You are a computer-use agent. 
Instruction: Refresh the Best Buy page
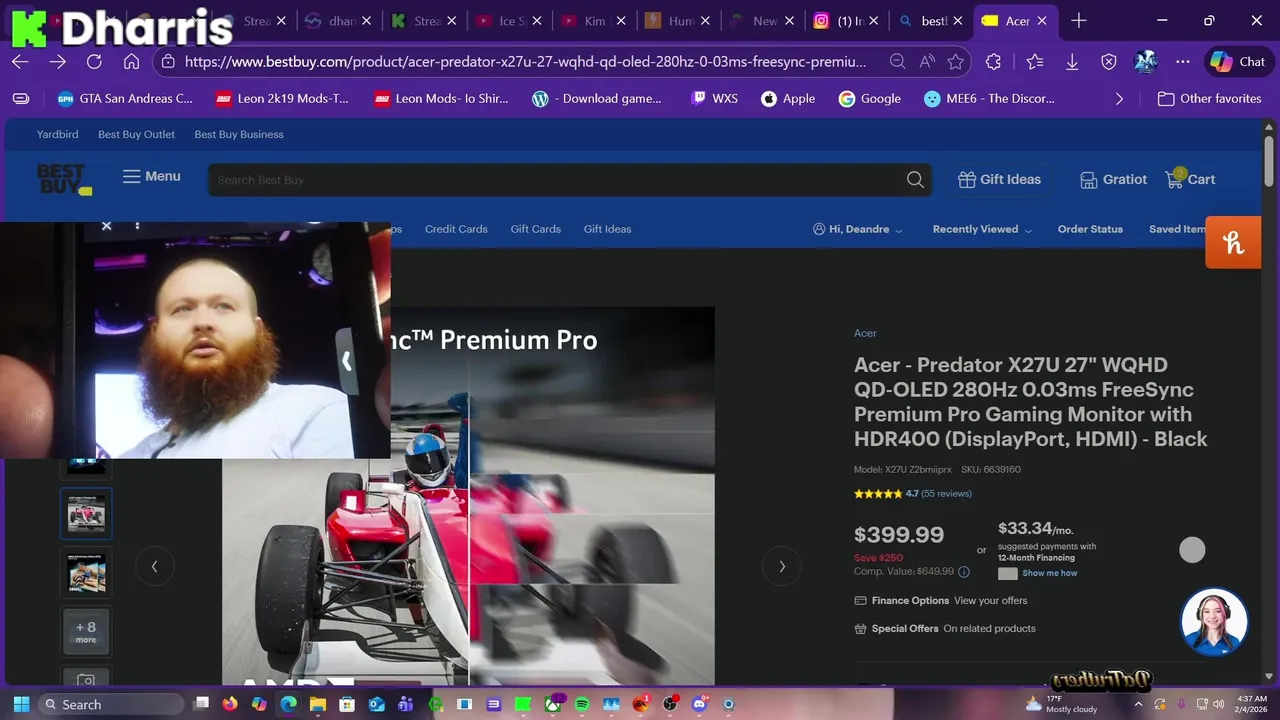click(94, 62)
